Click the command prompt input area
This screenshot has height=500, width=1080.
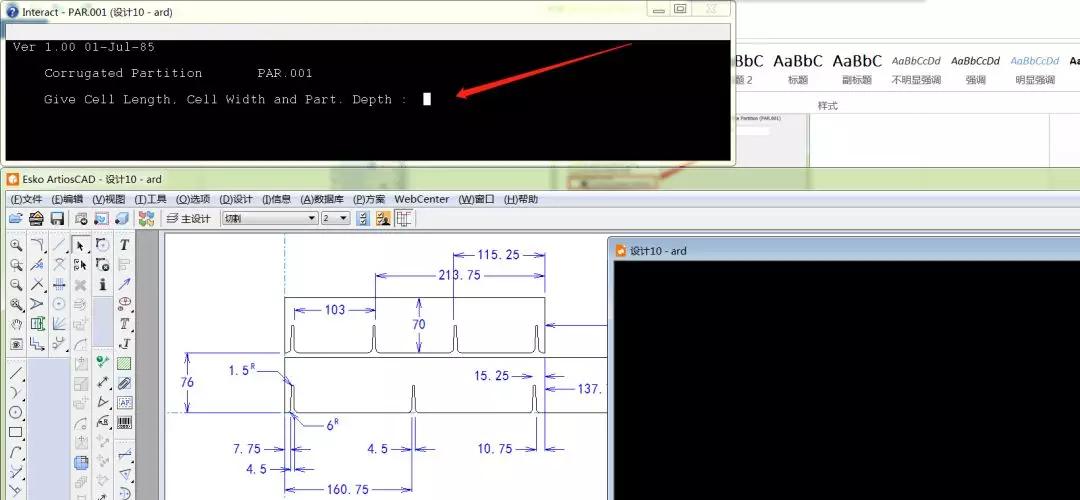pyautogui.click(x=427, y=99)
